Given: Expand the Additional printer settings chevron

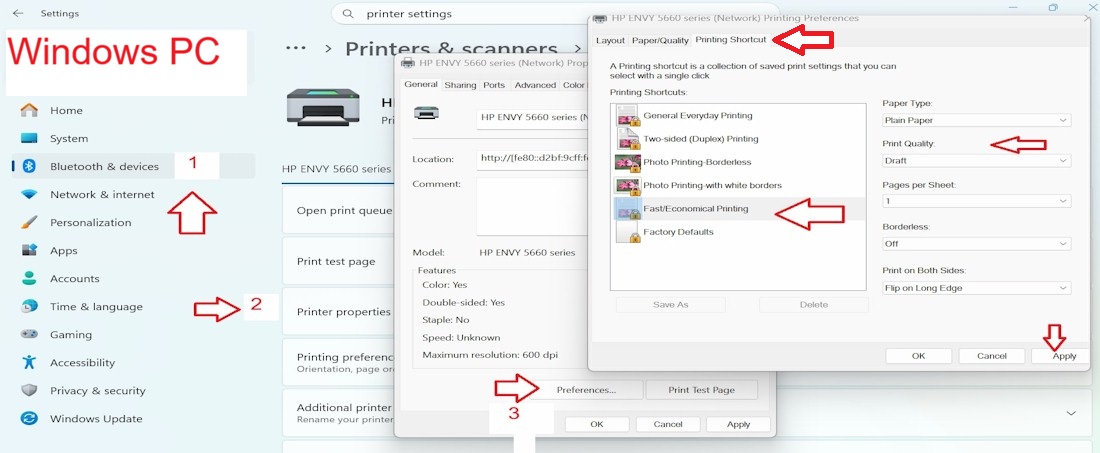Looking at the screenshot, I should [x=1071, y=413].
